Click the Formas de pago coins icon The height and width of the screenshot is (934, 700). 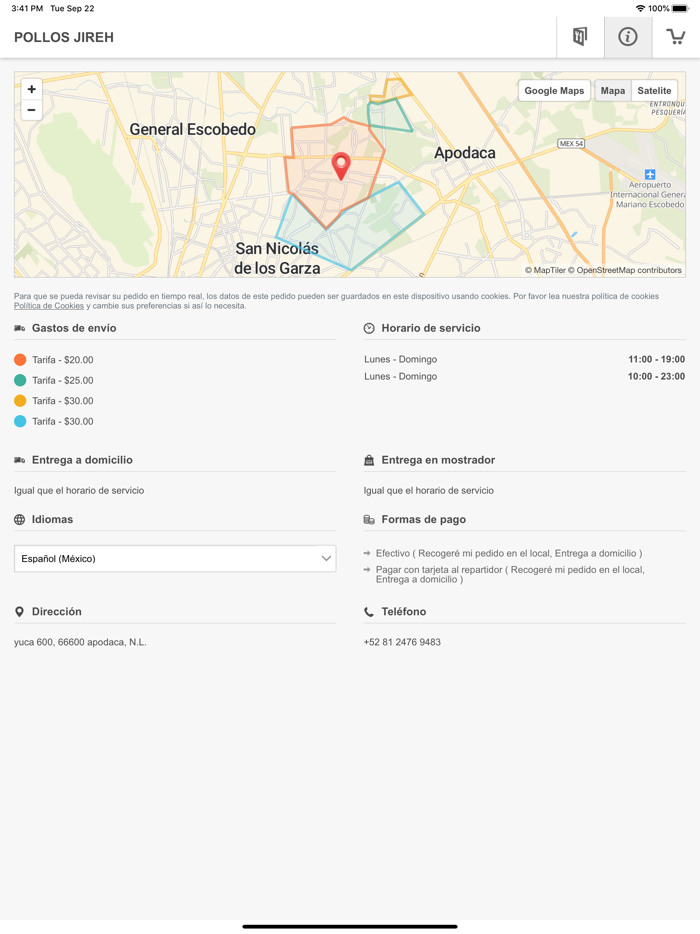pyautogui.click(x=369, y=519)
